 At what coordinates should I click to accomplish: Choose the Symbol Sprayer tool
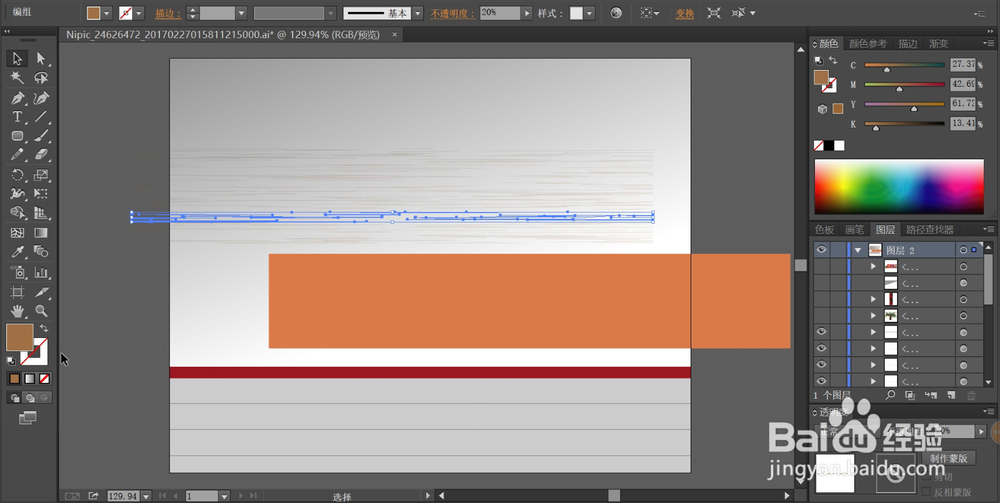tap(17, 272)
